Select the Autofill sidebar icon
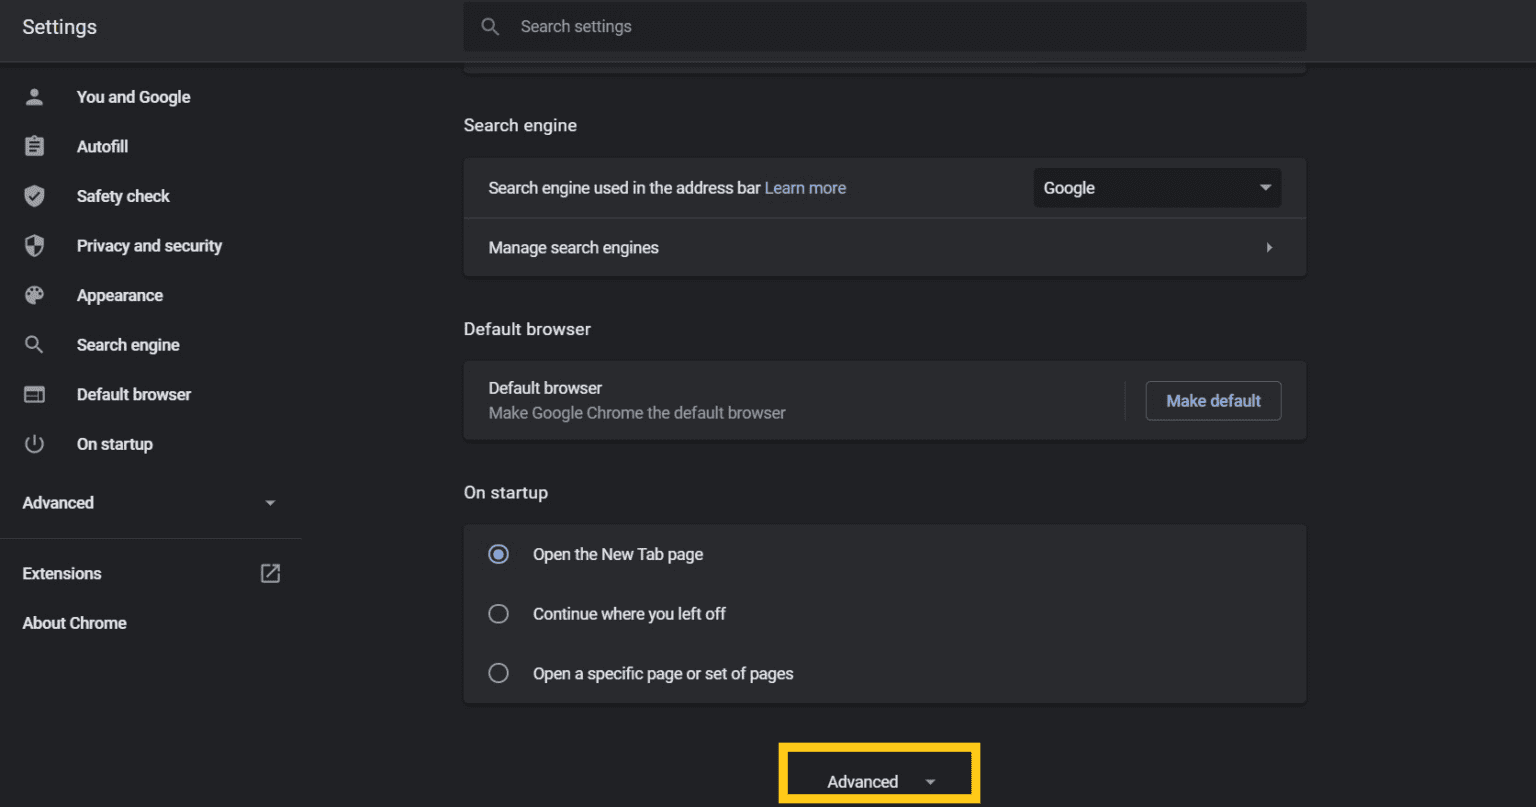Image resolution: width=1536 pixels, height=807 pixels. point(35,146)
